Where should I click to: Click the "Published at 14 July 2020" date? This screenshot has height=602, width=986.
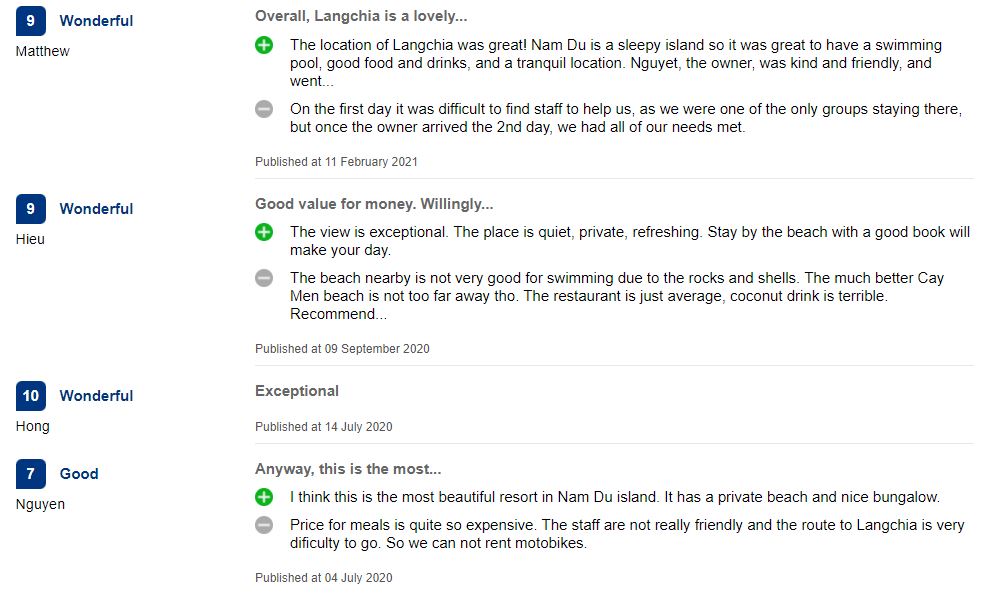pyautogui.click(x=323, y=427)
